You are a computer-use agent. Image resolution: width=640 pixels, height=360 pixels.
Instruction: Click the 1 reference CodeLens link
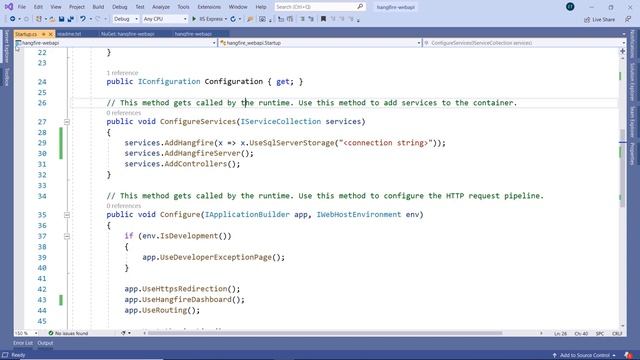[x=122, y=73]
